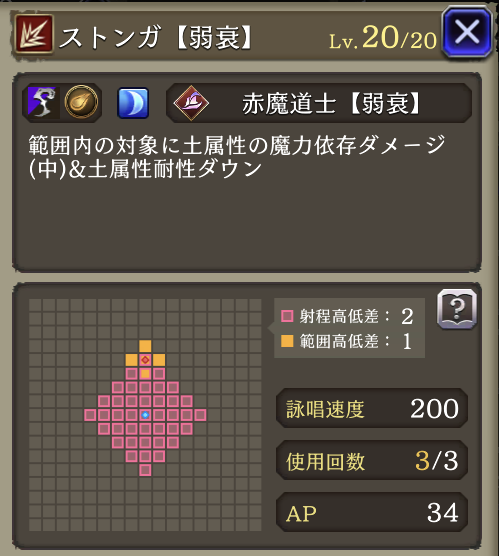Click the ストンガ【弱衰】 title text

(156, 37)
